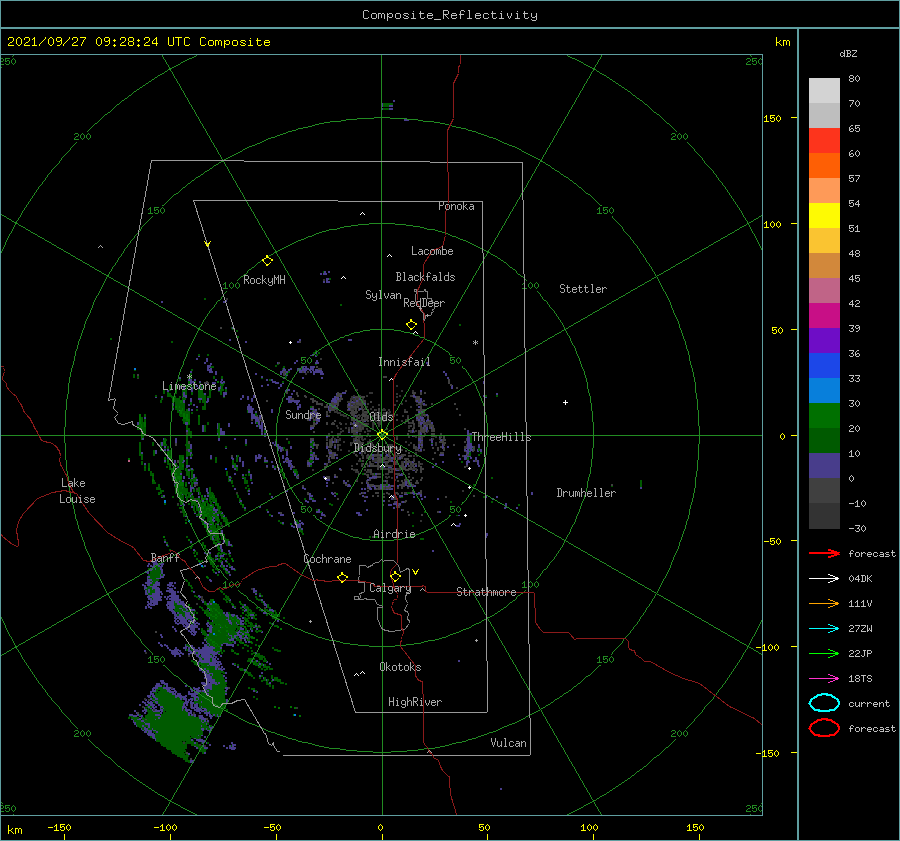This screenshot has height=841, width=900.
Task: Select the dark gray -10 dBZ swatch
Action: pos(824,516)
